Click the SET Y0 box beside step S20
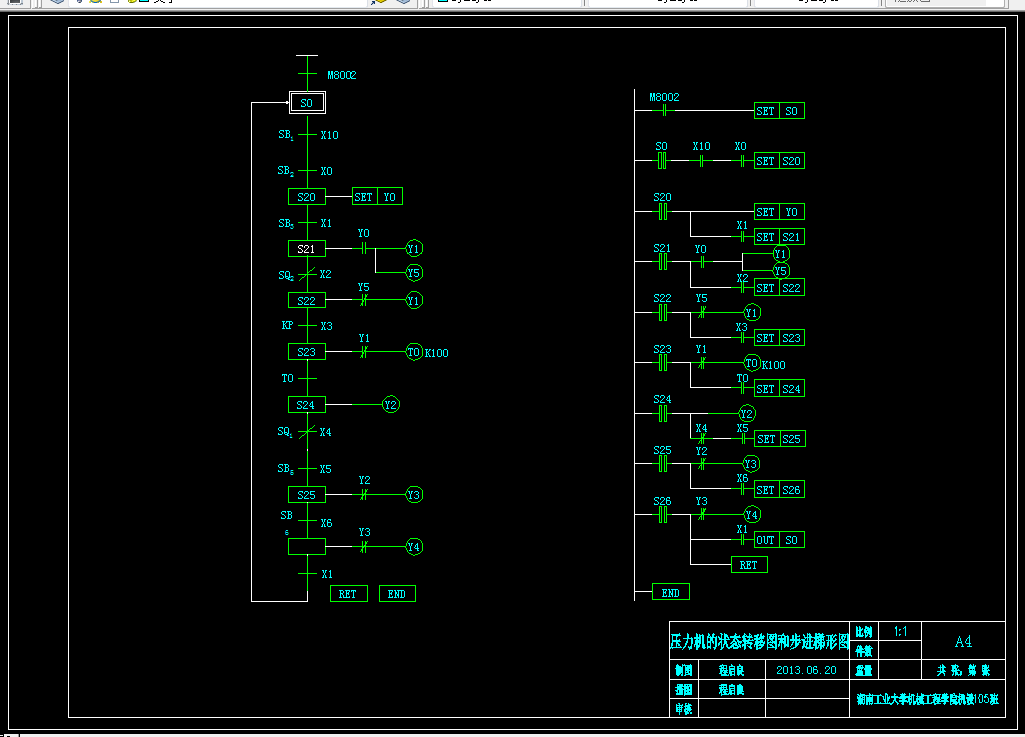The height and width of the screenshot is (737, 1025). tap(377, 197)
